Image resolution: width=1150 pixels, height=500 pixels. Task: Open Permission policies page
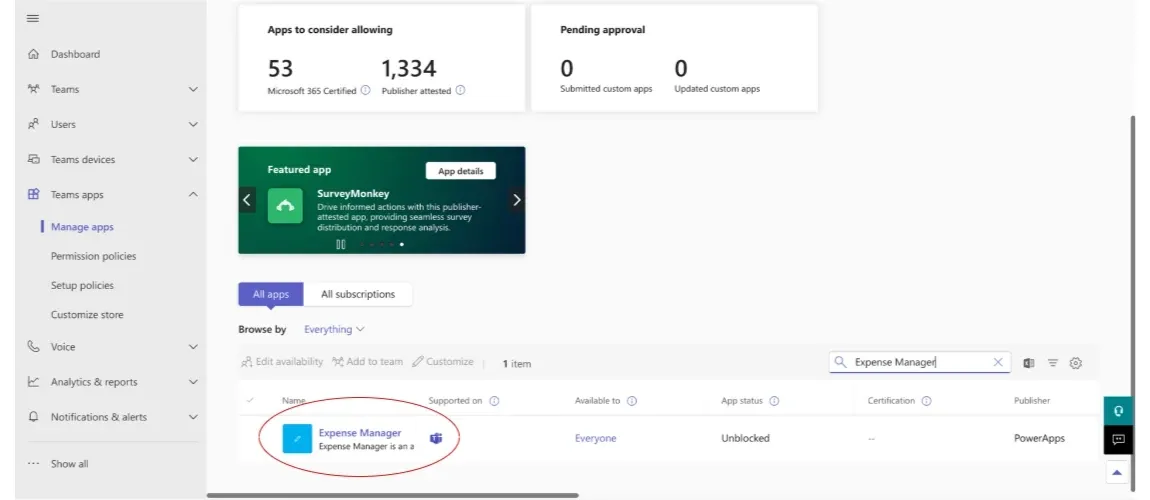click(93, 256)
